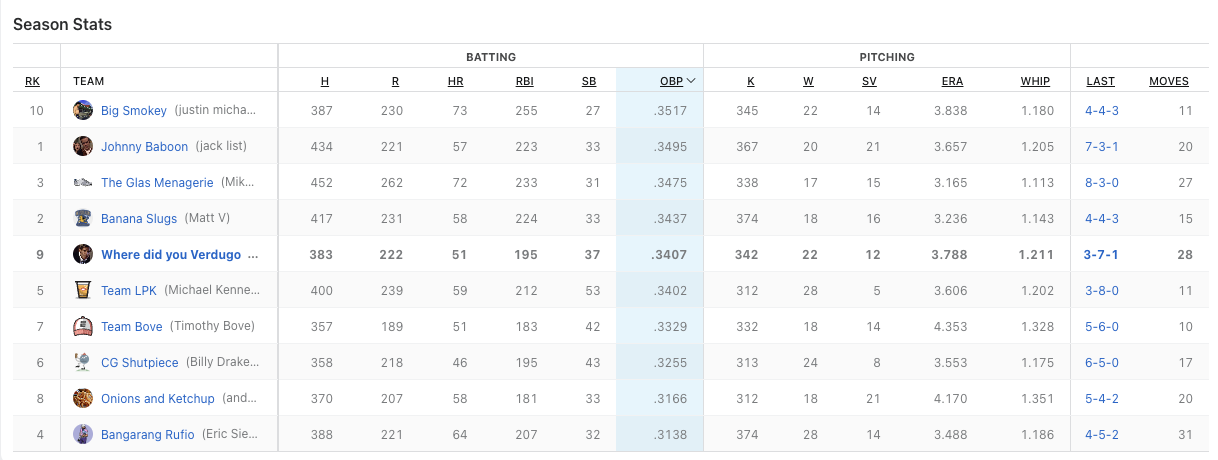Screen dimensions: 1218x460
Task: Click Team LPK beer mug logo
Action: [x=83, y=290]
